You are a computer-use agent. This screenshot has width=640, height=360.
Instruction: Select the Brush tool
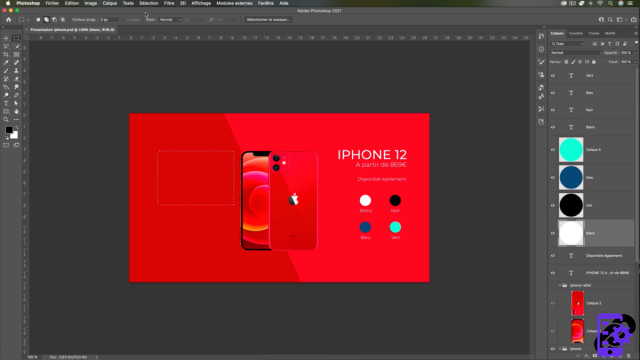click(6, 71)
